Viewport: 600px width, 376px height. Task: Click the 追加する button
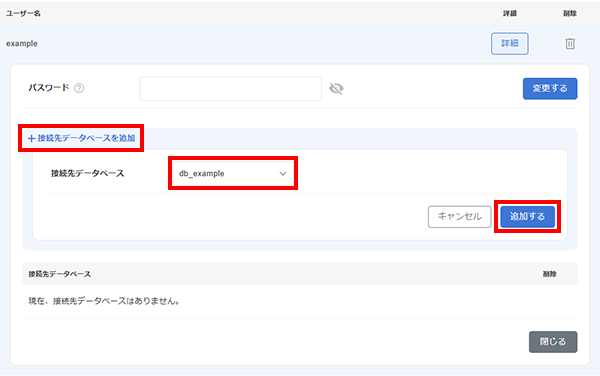pyautogui.click(x=527, y=216)
